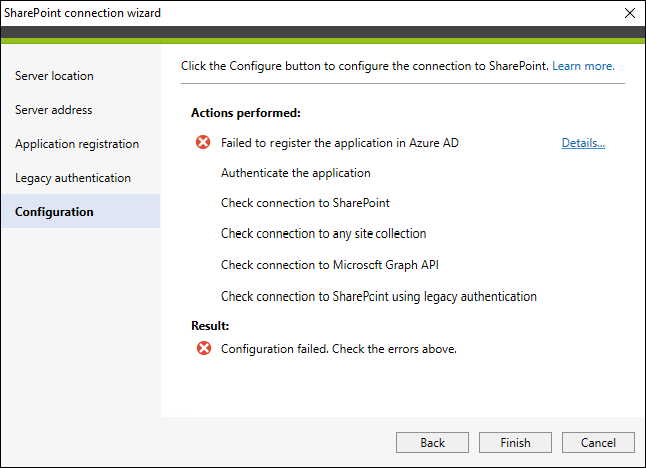Close the SharePoint connection wizard window

pos(630,13)
